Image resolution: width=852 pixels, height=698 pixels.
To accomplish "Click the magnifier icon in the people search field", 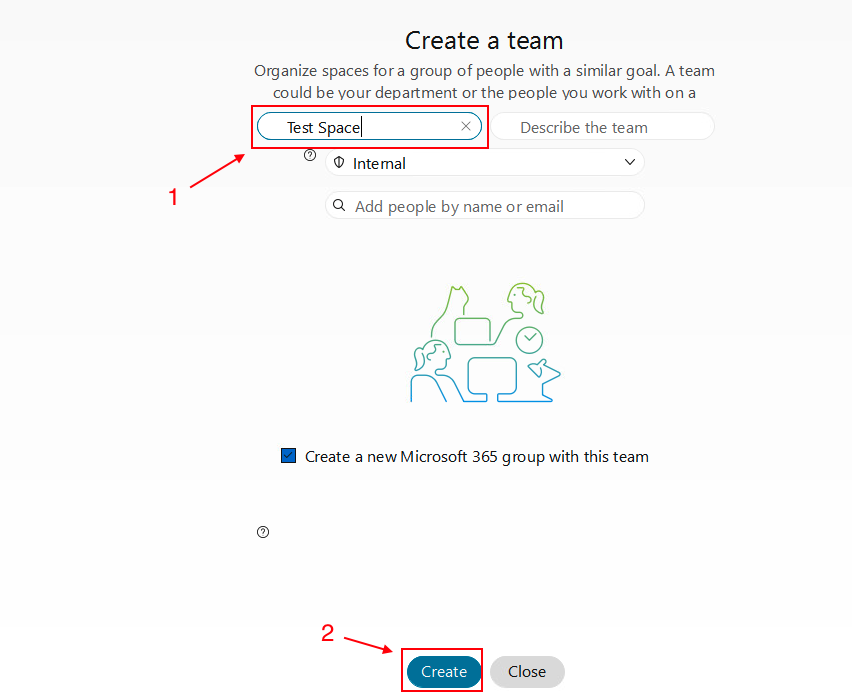I will [340, 205].
